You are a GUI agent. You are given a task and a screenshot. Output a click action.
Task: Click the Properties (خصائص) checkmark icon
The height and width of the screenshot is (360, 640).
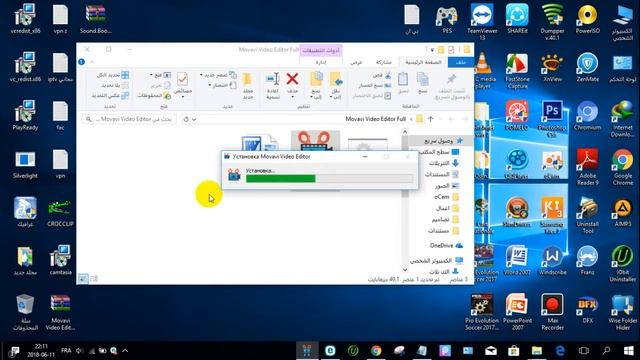[x=182, y=79]
